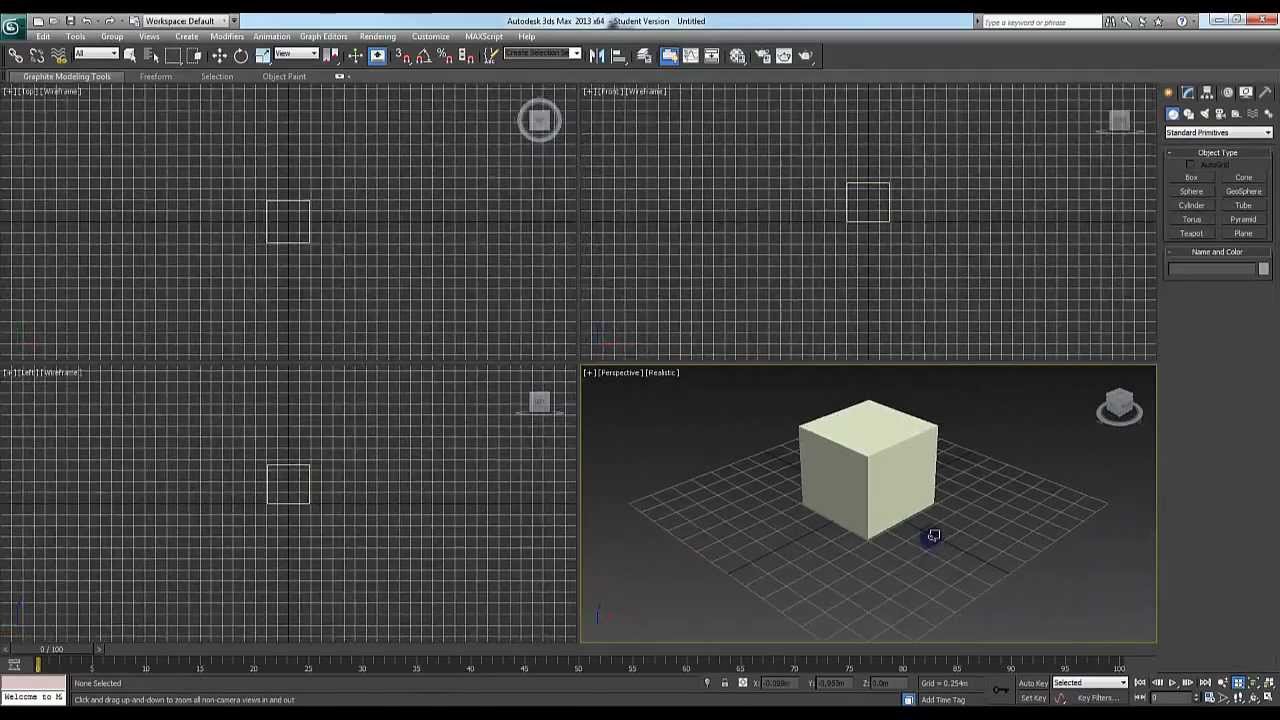Open the Modify command panel tab
This screenshot has height=720, width=1280.
[x=1188, y=92]
